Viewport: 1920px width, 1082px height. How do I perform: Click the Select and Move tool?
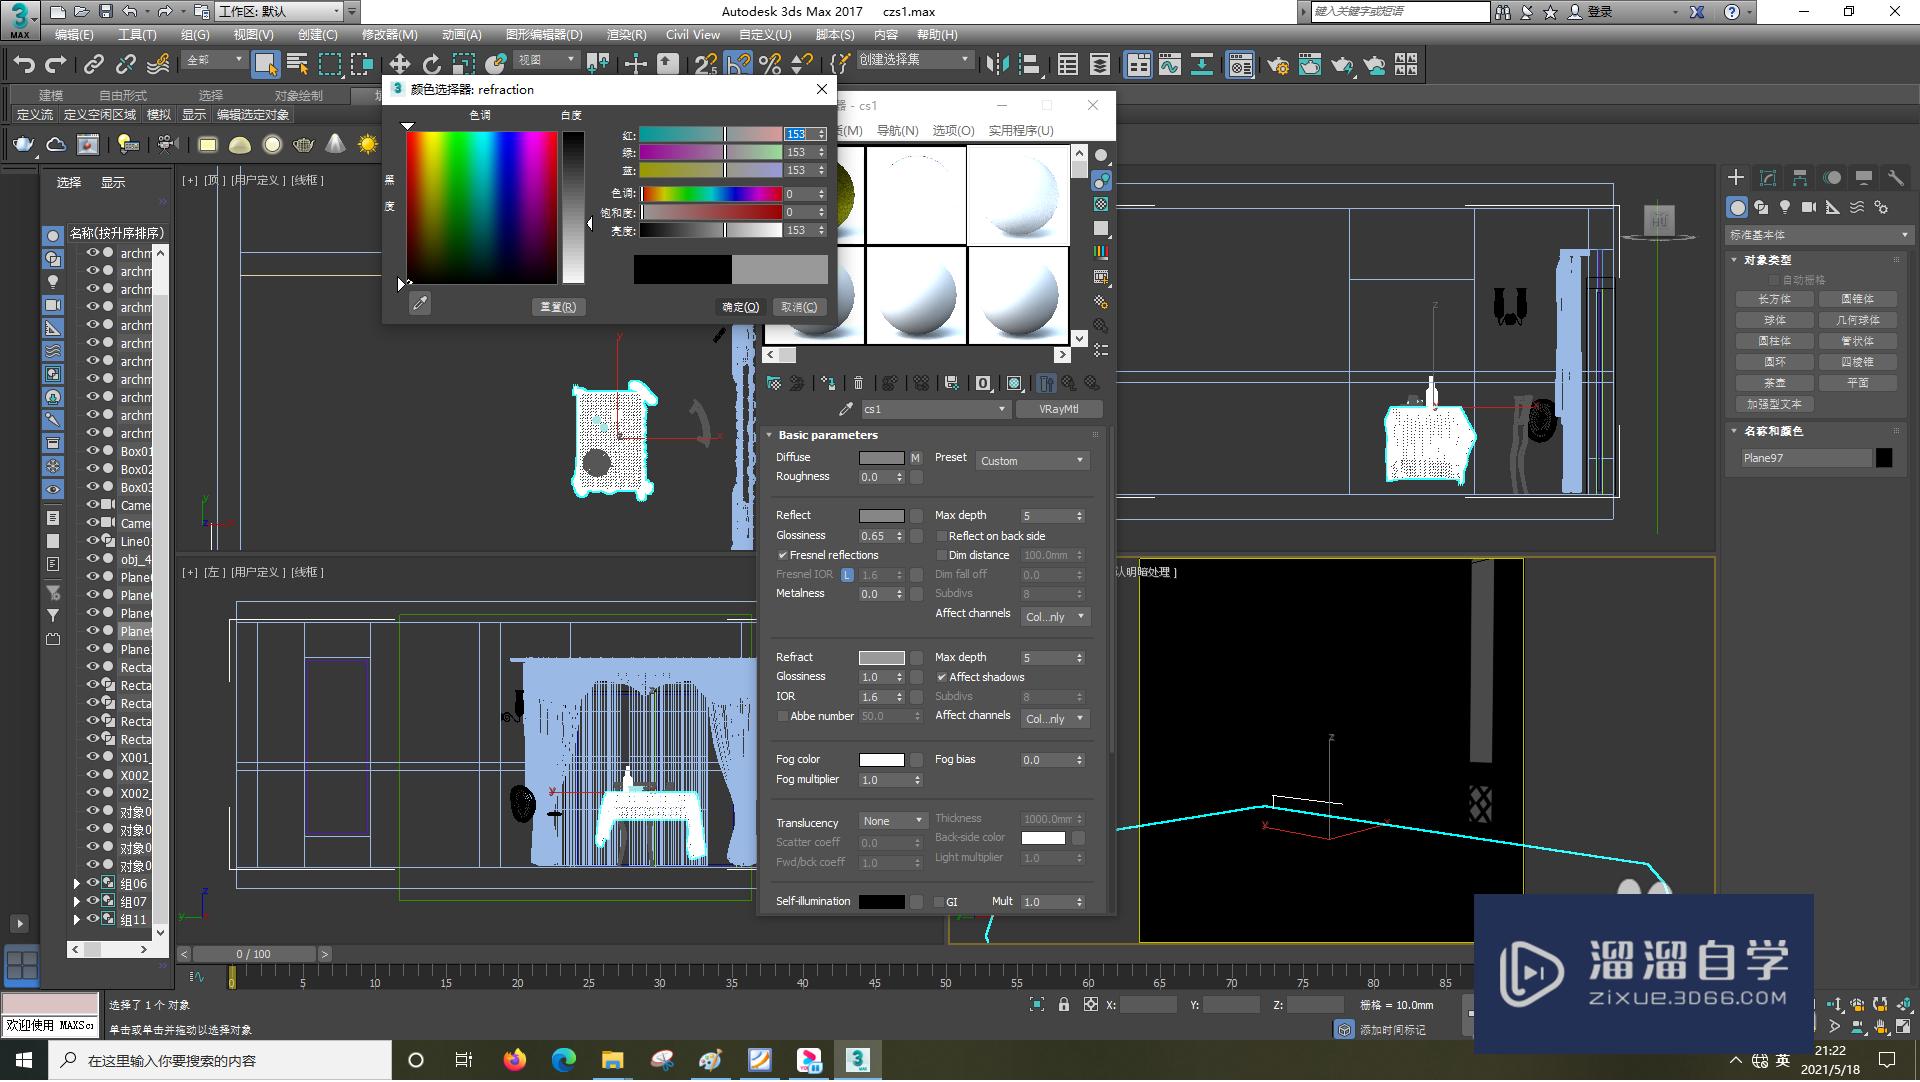click(399, 65)
